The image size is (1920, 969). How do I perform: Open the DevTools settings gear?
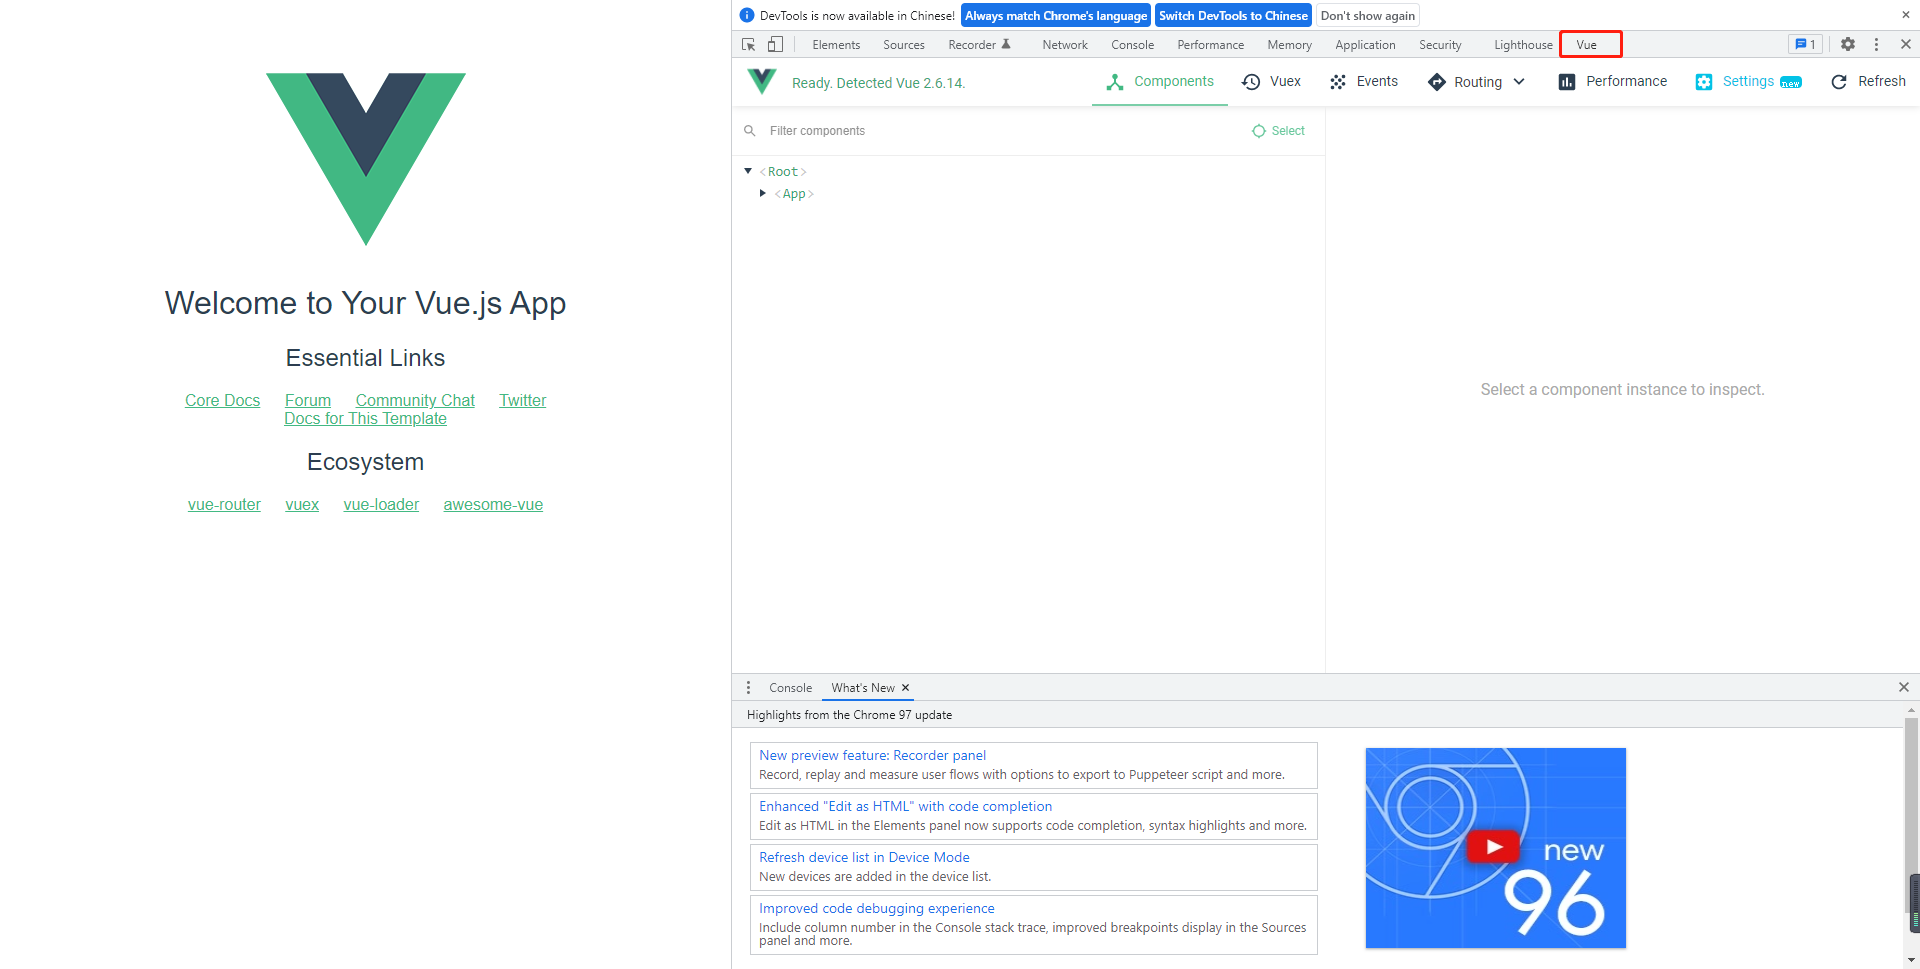[x=1847, y=44]
